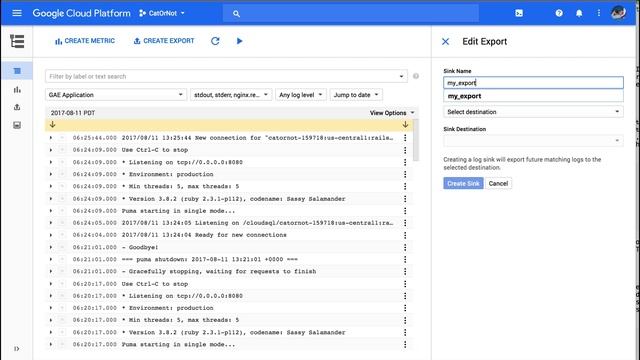The height and width of the screenshot is (360, 640).
Task: Open the GAE Application resource dropdown
Action: point(116,95)
